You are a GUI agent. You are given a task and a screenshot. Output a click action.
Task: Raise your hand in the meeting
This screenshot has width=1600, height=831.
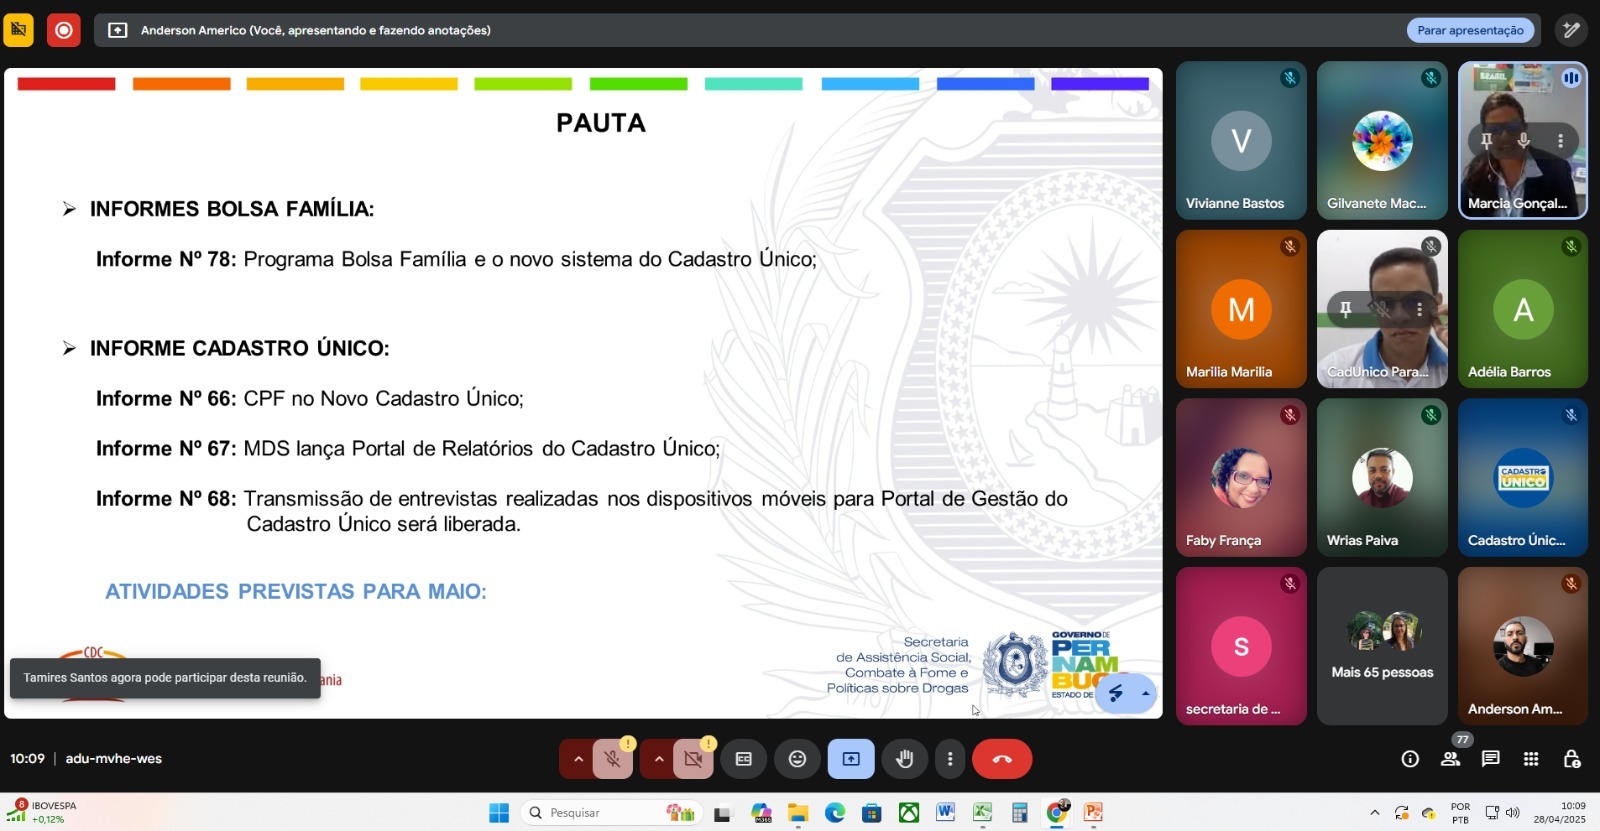pos(904,759)
